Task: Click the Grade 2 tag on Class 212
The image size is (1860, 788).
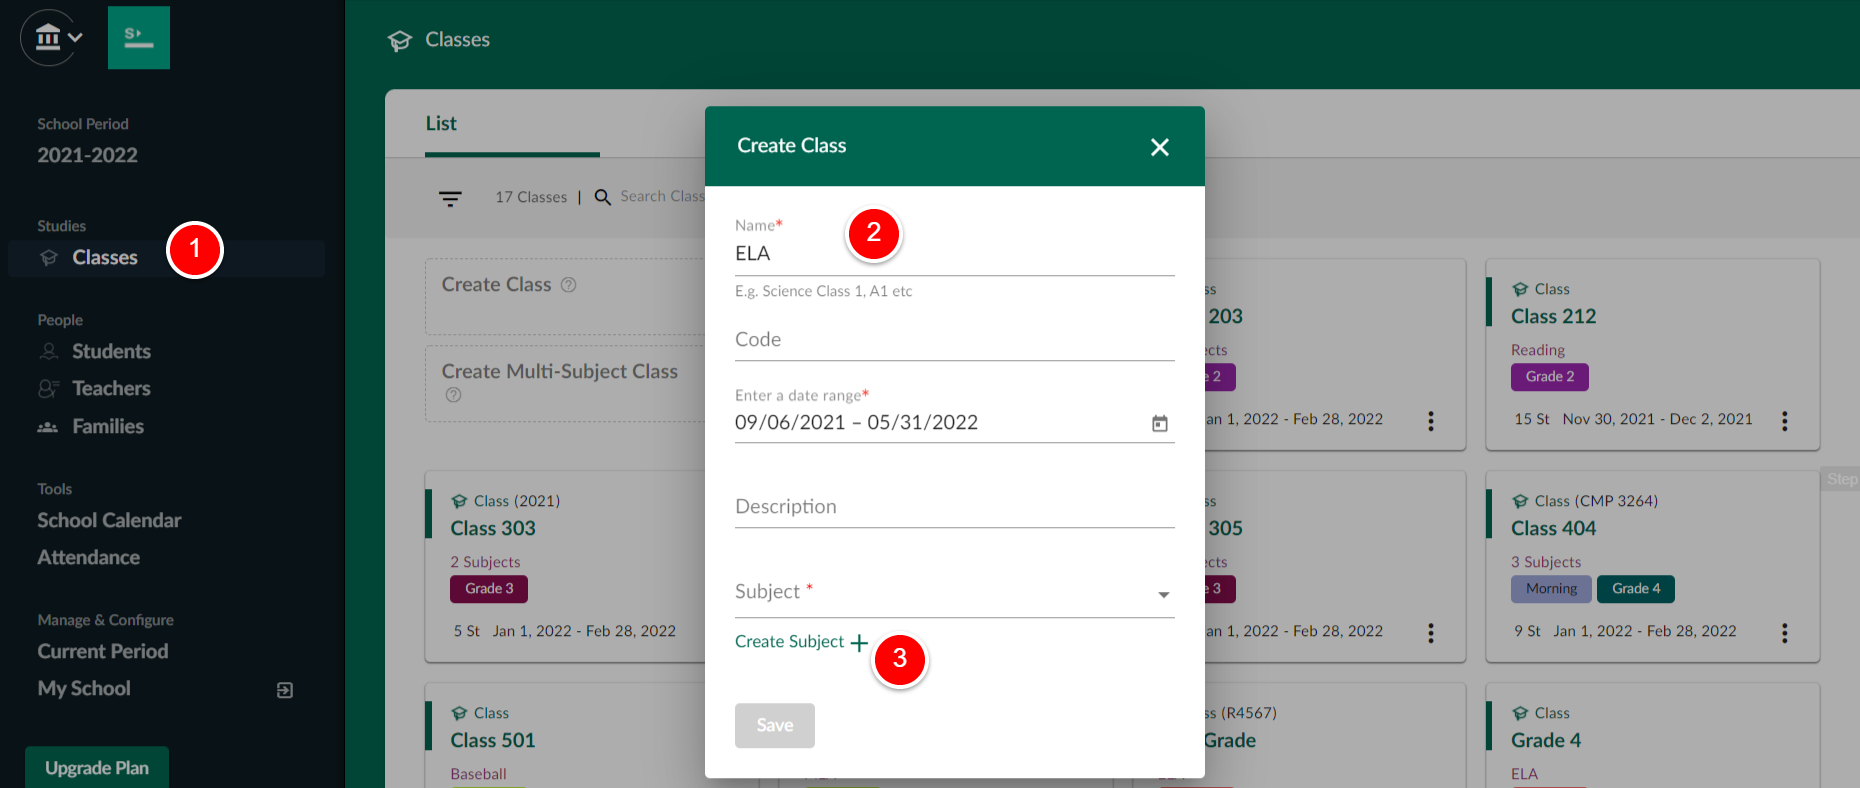Action: tap(1550, 377)
